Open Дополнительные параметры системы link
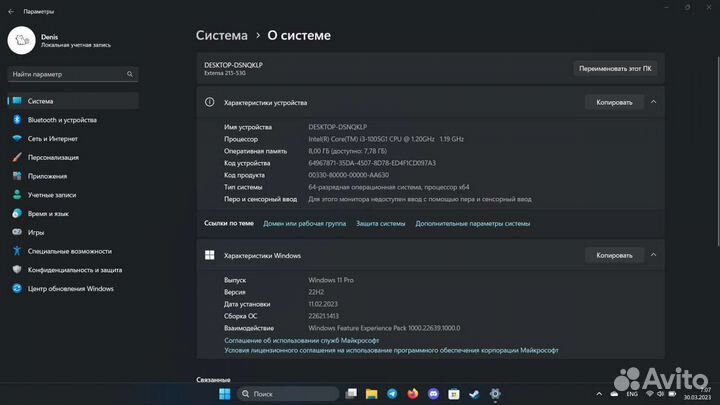Screen dimensions: 720x405 click(x=472, y=224)
